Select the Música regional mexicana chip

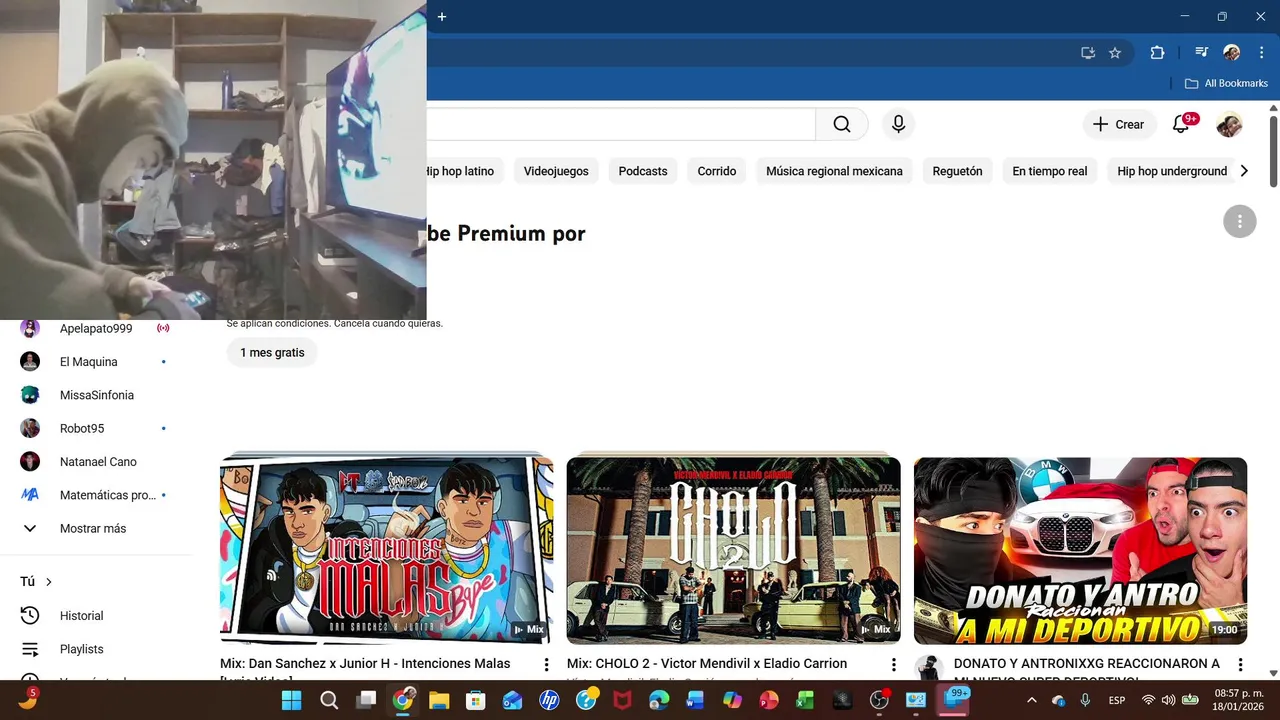834,171
